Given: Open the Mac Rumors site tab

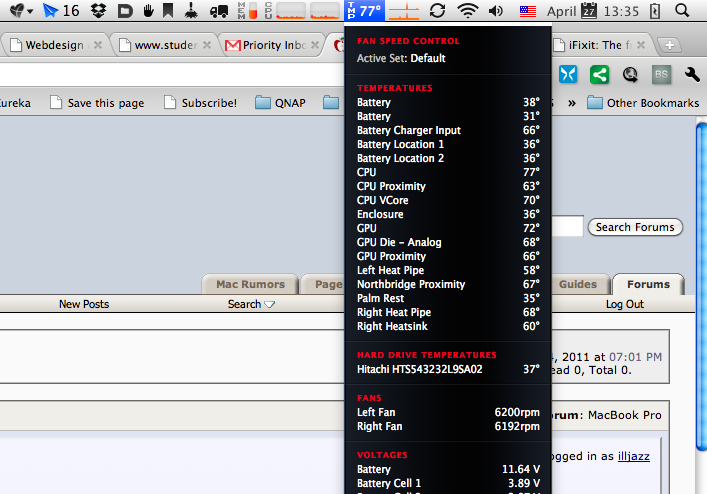Looking at the screenshot, I should pos(250,284).
